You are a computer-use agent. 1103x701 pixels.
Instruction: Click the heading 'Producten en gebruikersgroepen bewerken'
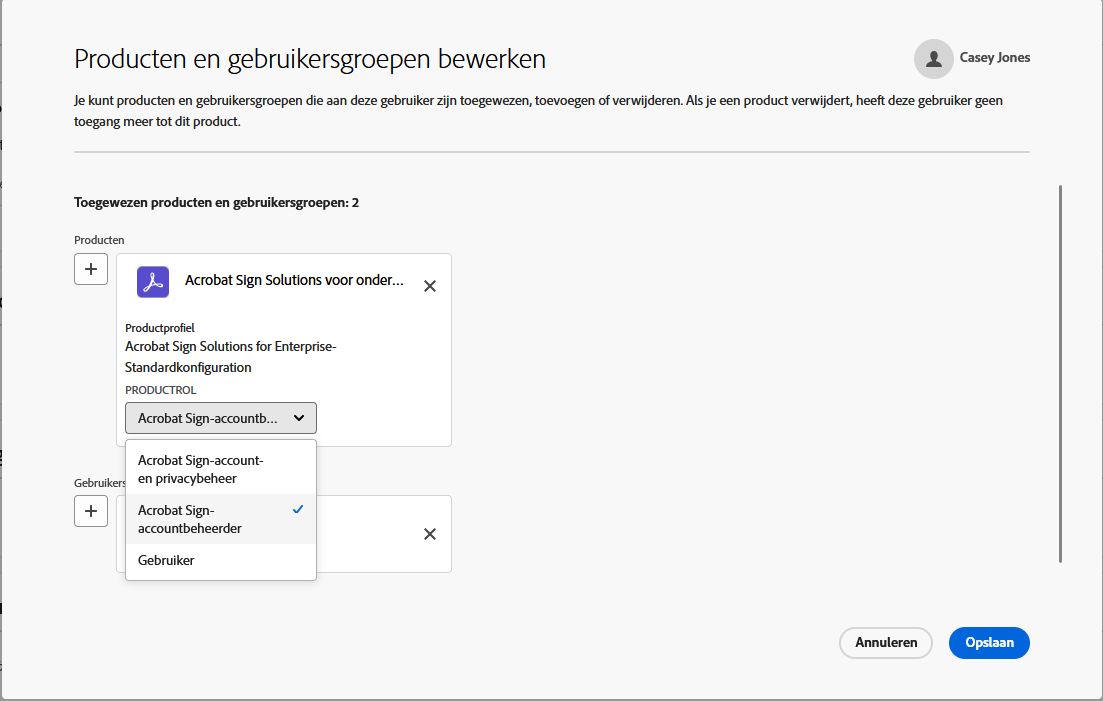tap(308, 59)
